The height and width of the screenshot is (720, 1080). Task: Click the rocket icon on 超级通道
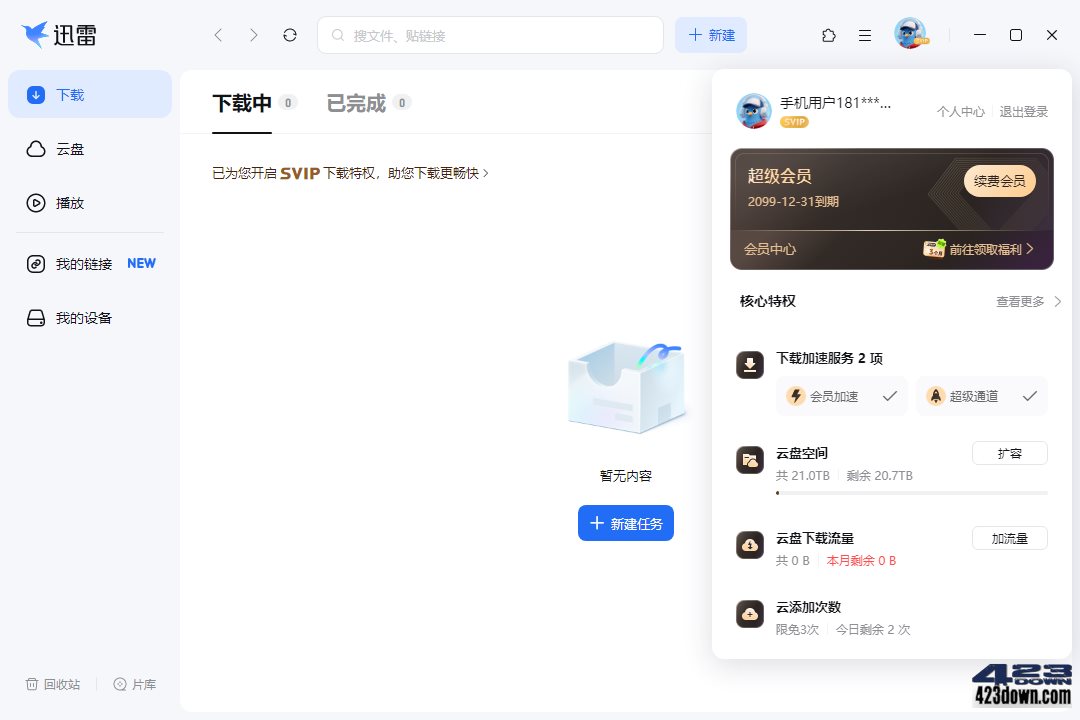coord(935,396)
